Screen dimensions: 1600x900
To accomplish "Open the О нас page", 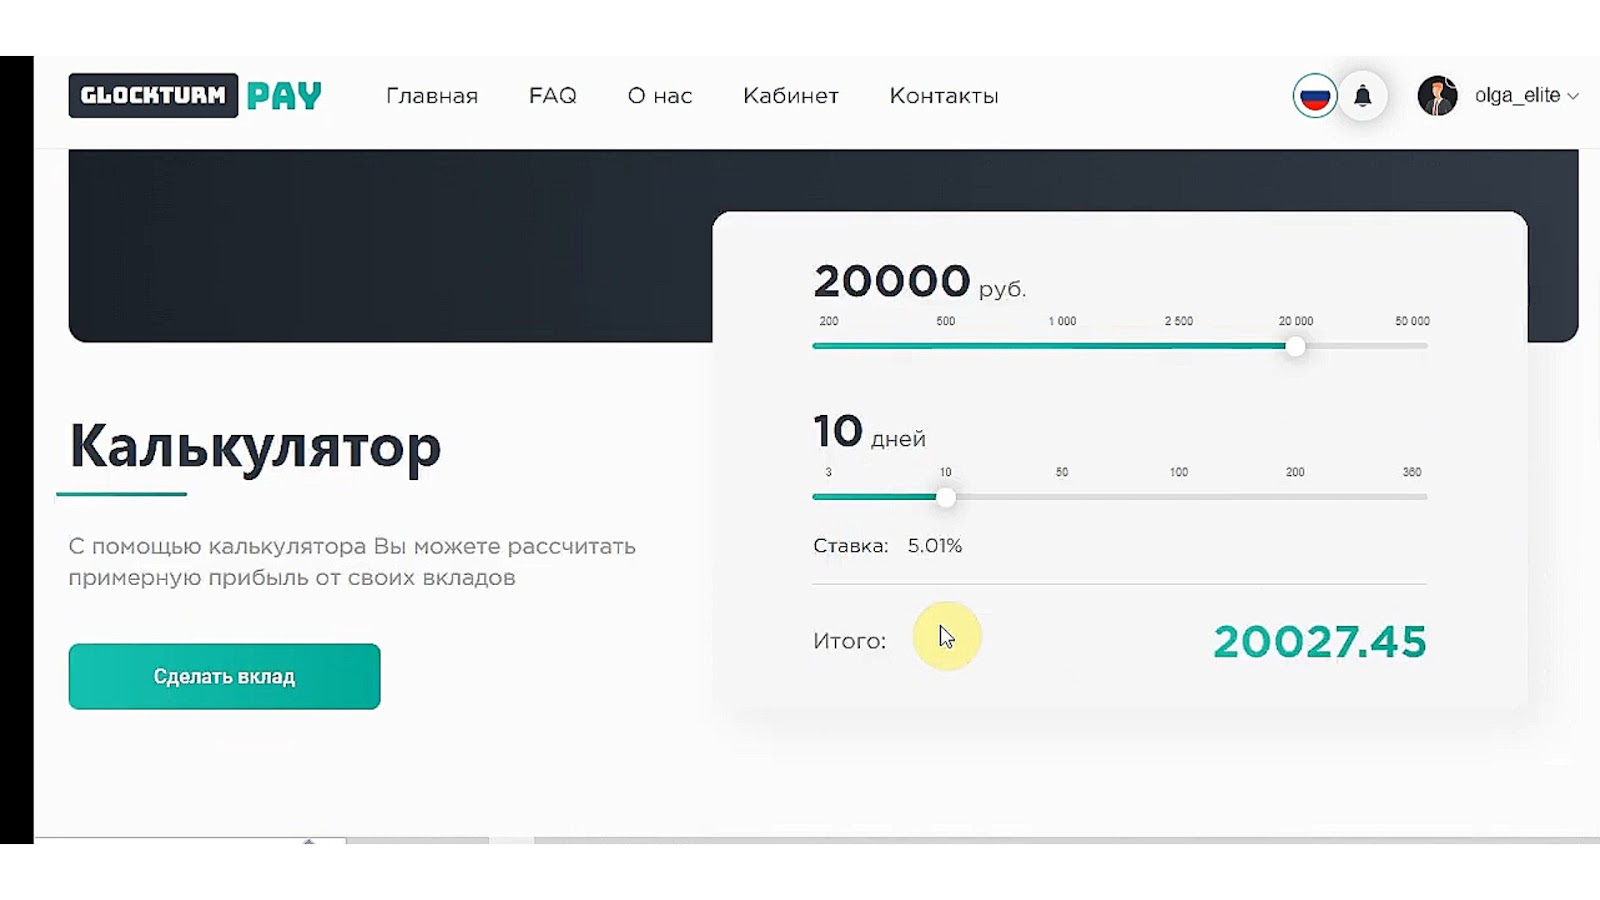I will (660, 96).
